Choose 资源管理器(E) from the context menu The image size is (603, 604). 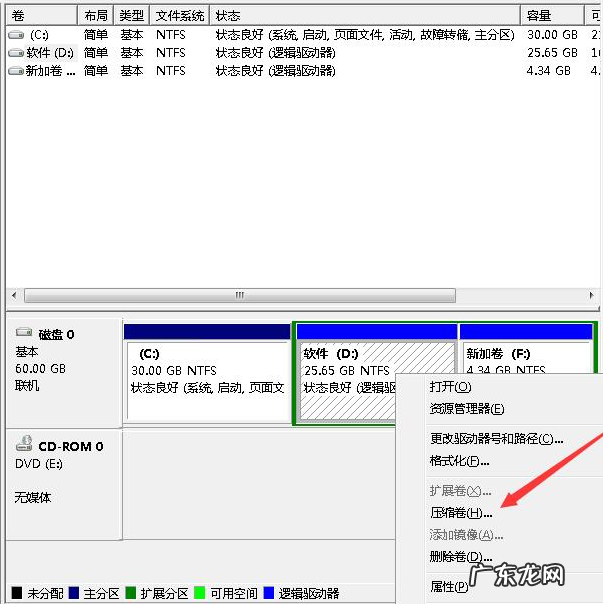(467, 409)
